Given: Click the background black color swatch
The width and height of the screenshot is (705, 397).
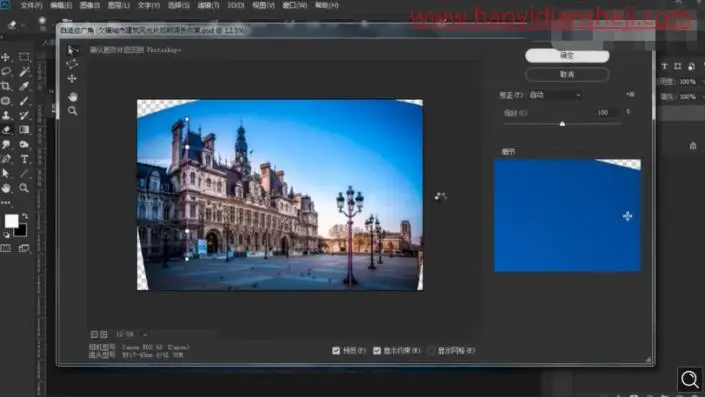Looking at the screenshot, I should [x=21, y=231].
